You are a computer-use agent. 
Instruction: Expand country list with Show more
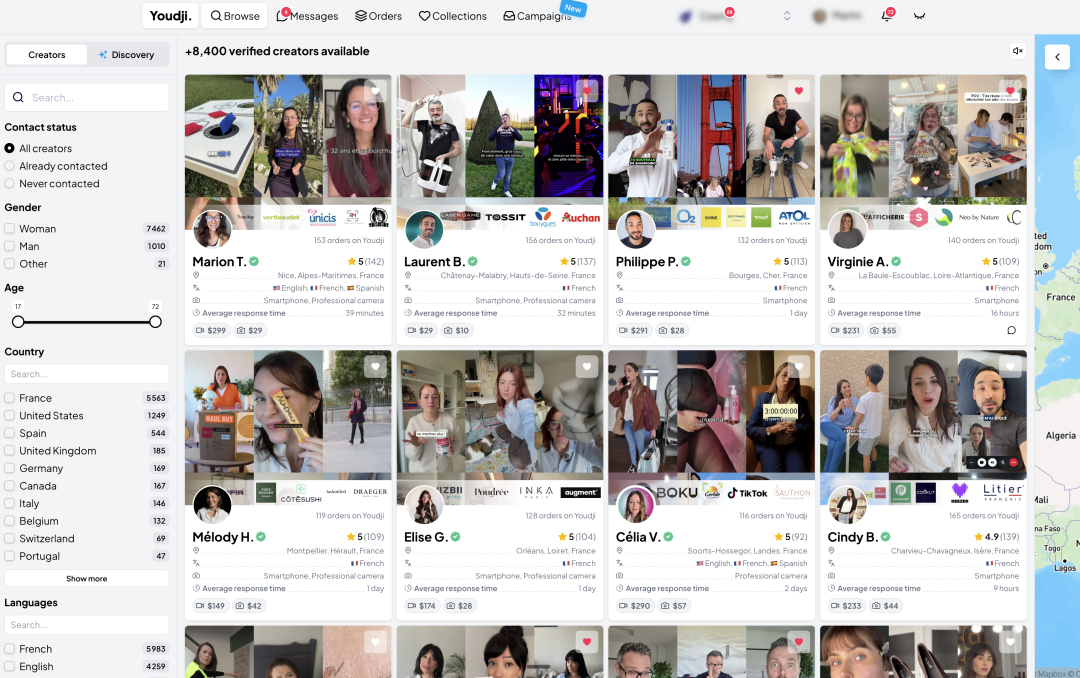87,578
